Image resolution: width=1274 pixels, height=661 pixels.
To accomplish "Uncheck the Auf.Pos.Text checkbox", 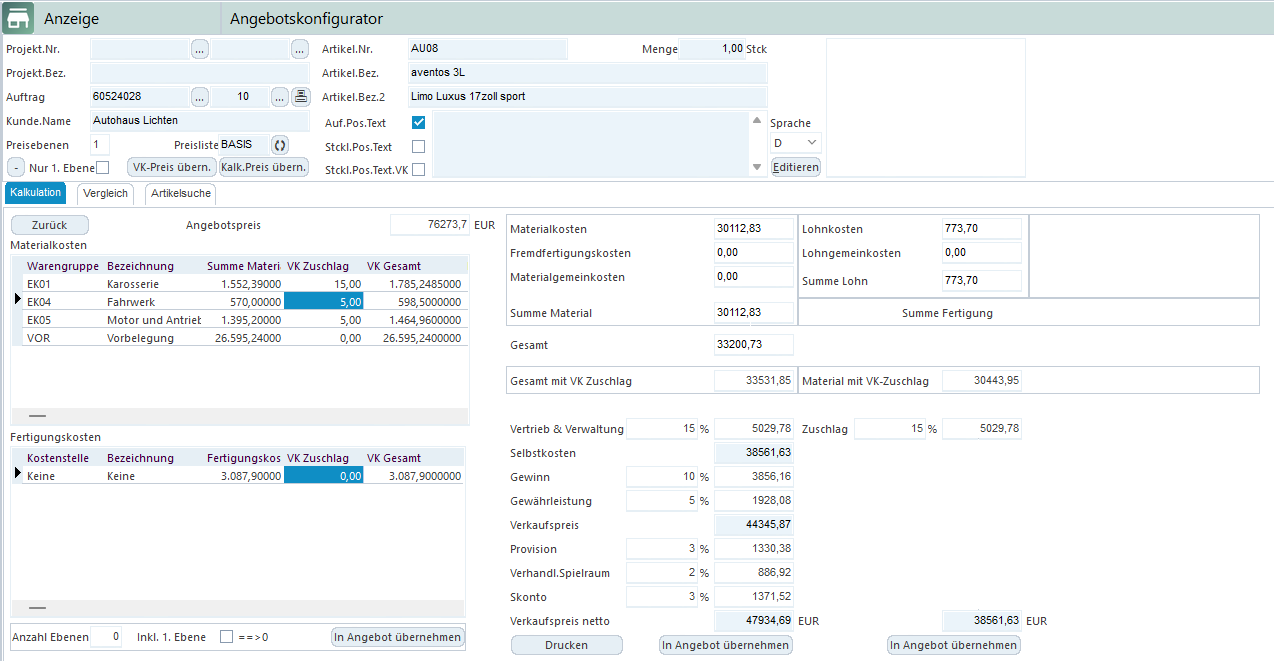I will 419,122.
